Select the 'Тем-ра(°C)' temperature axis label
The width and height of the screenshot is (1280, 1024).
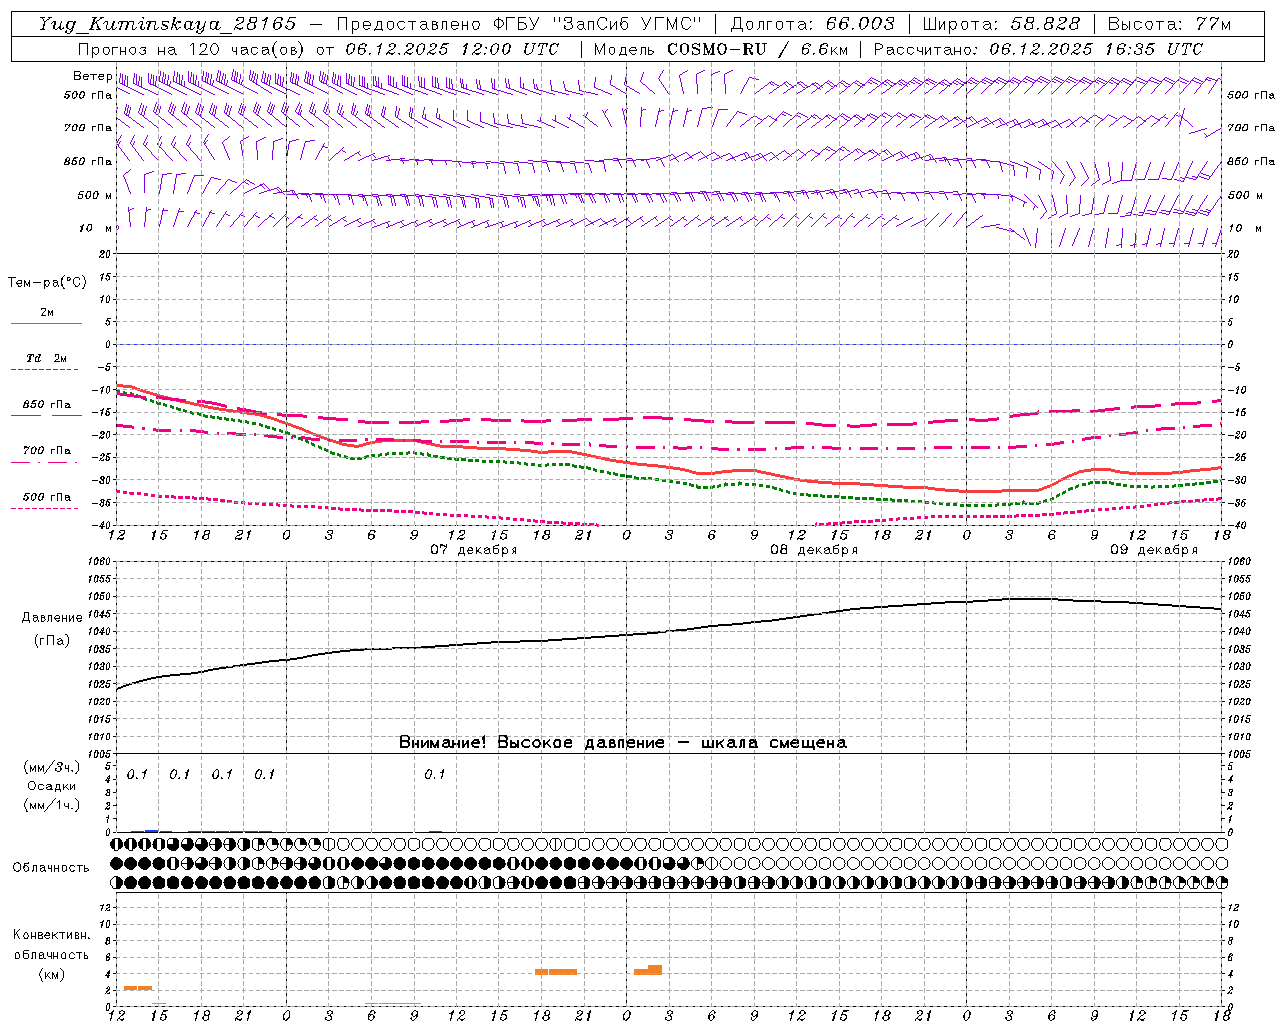[x=47, y=283]
